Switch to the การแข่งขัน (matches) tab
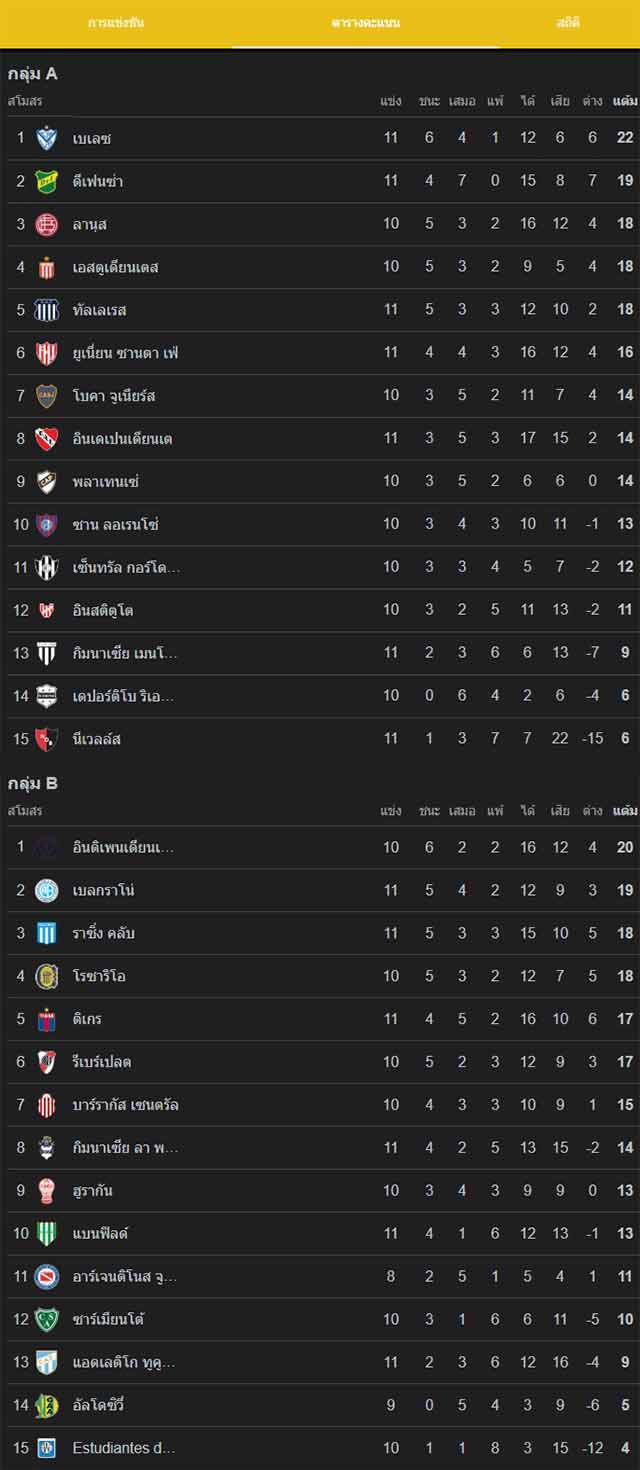The width and height of the screenshot is (640, 1470). pyautogui.click(x=116, y=22)
